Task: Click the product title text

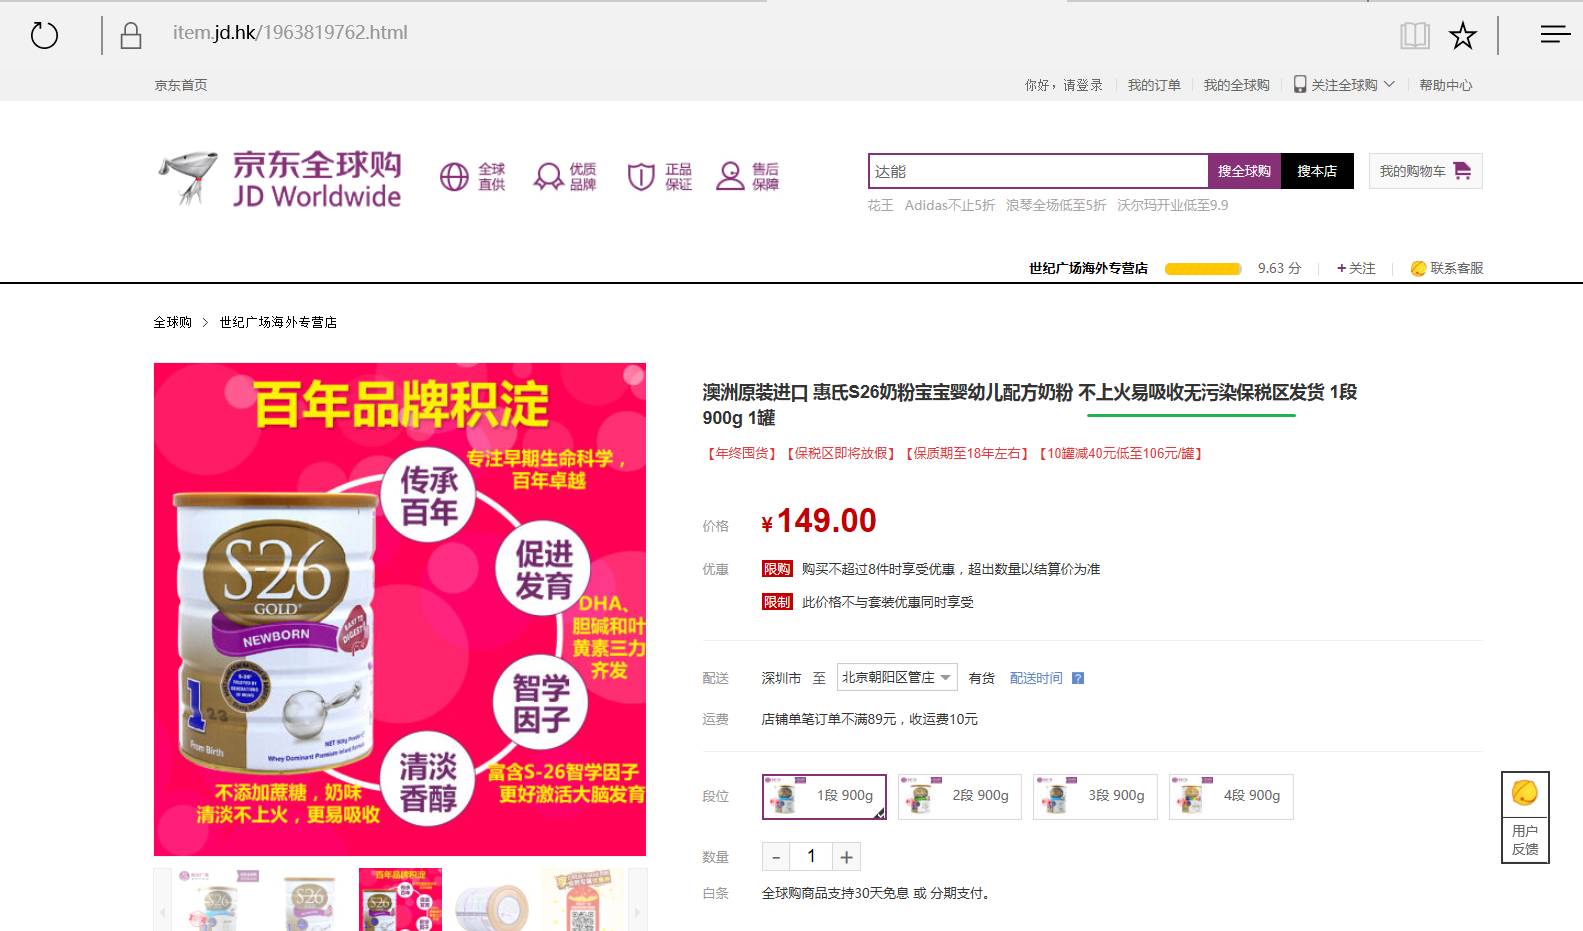Action: point(1030,404)
